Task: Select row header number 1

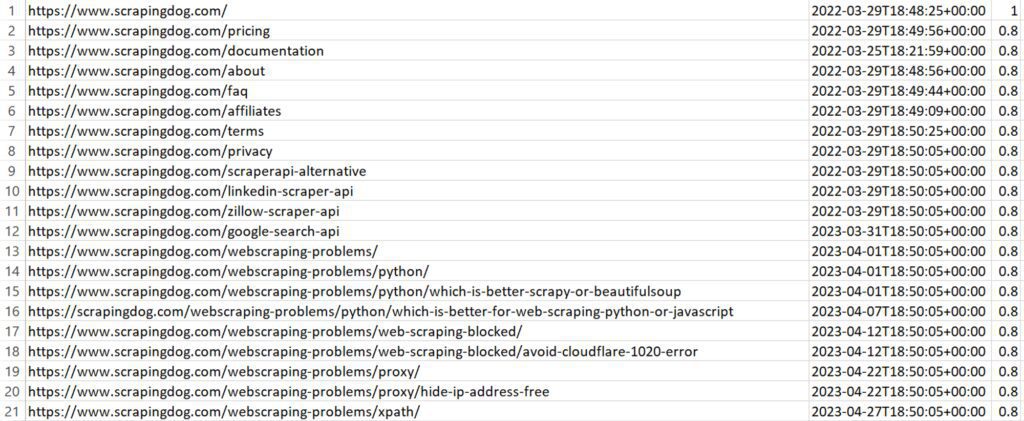Action: [11, 11]
